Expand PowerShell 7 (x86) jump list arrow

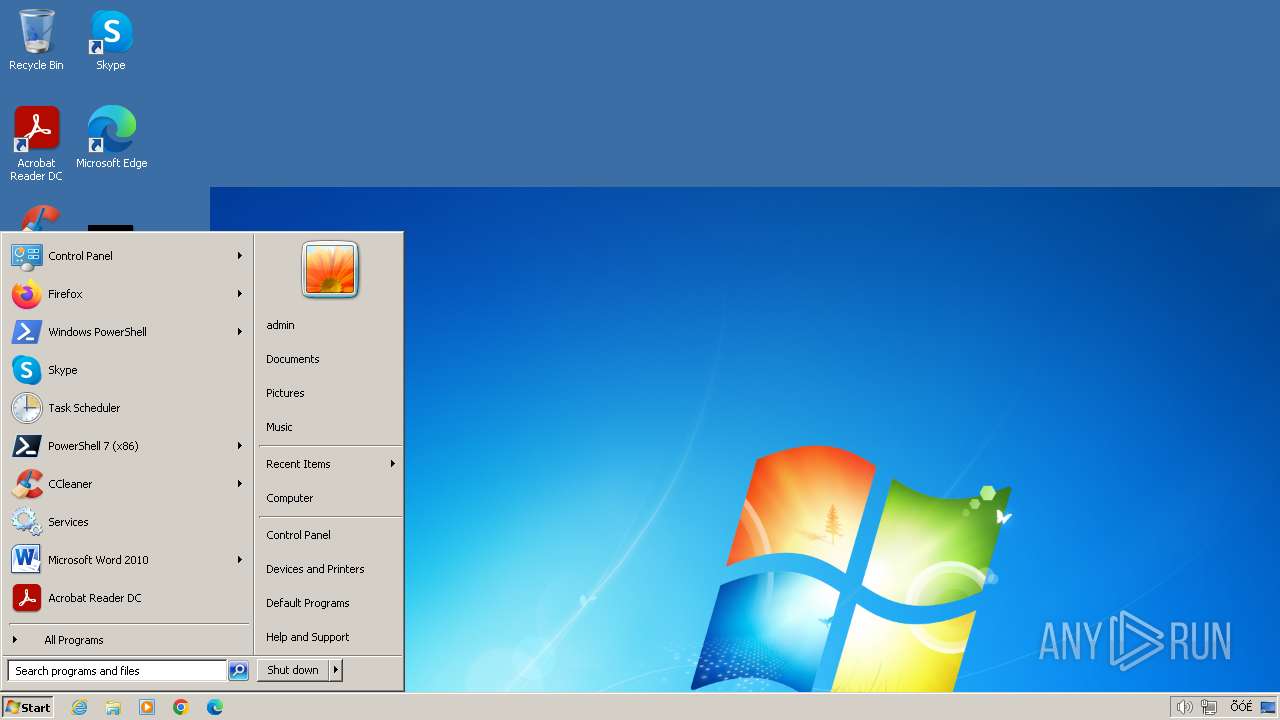(240, 446)
